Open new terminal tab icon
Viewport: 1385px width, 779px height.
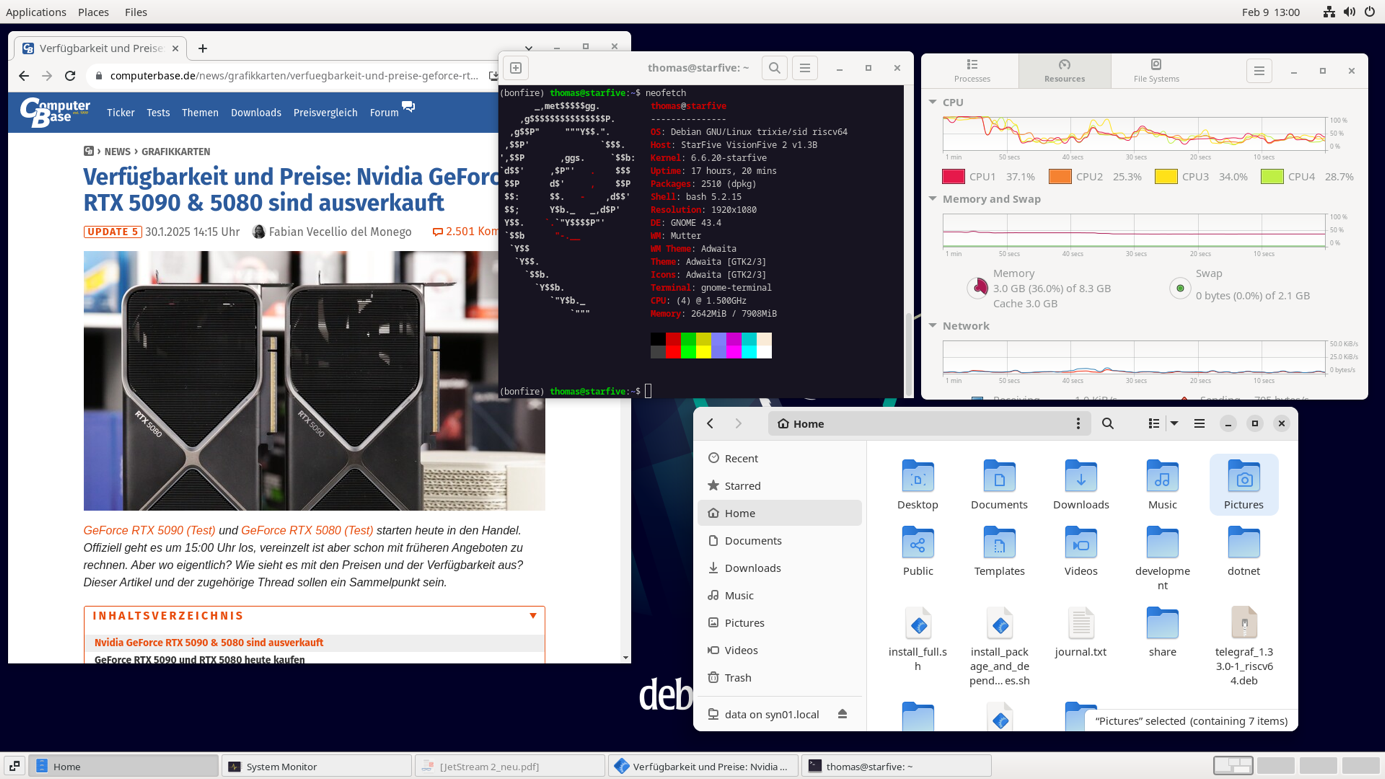point(516,68)
